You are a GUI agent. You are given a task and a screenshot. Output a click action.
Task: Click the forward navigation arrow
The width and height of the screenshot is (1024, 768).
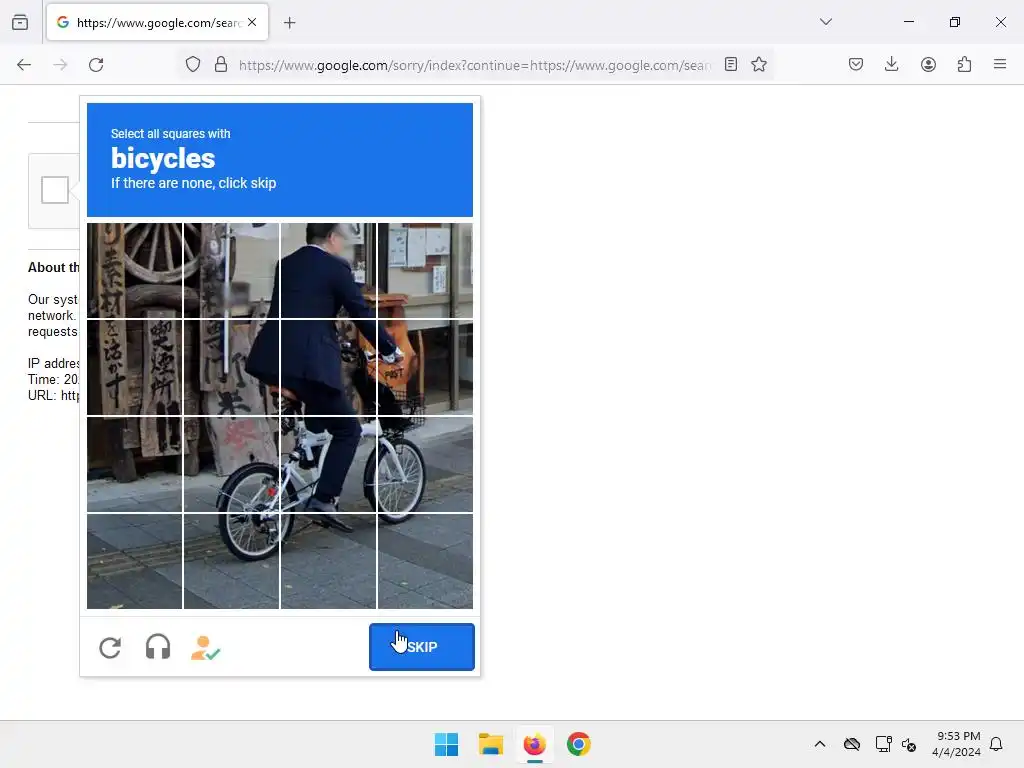(x=60, y=65)
